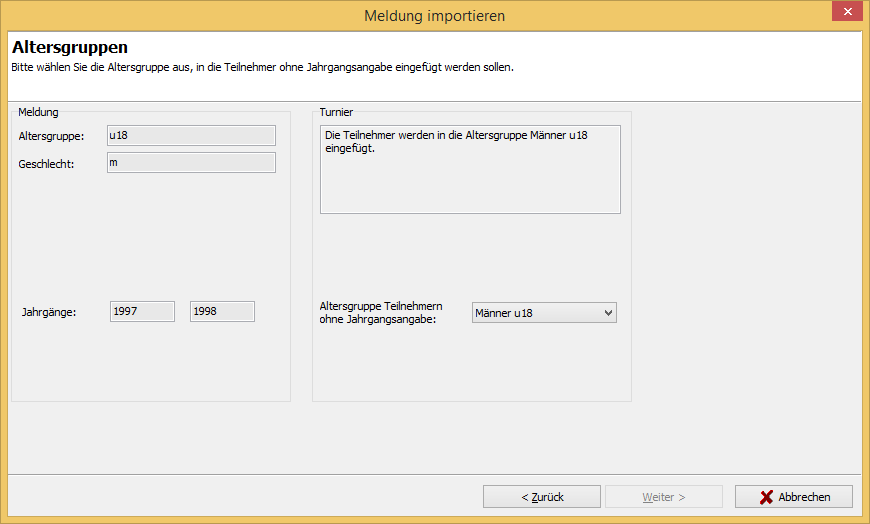The height and width of the screenshot is (524, 870).
Task: Click the Jahrgänge label
Action: (49, 312)
